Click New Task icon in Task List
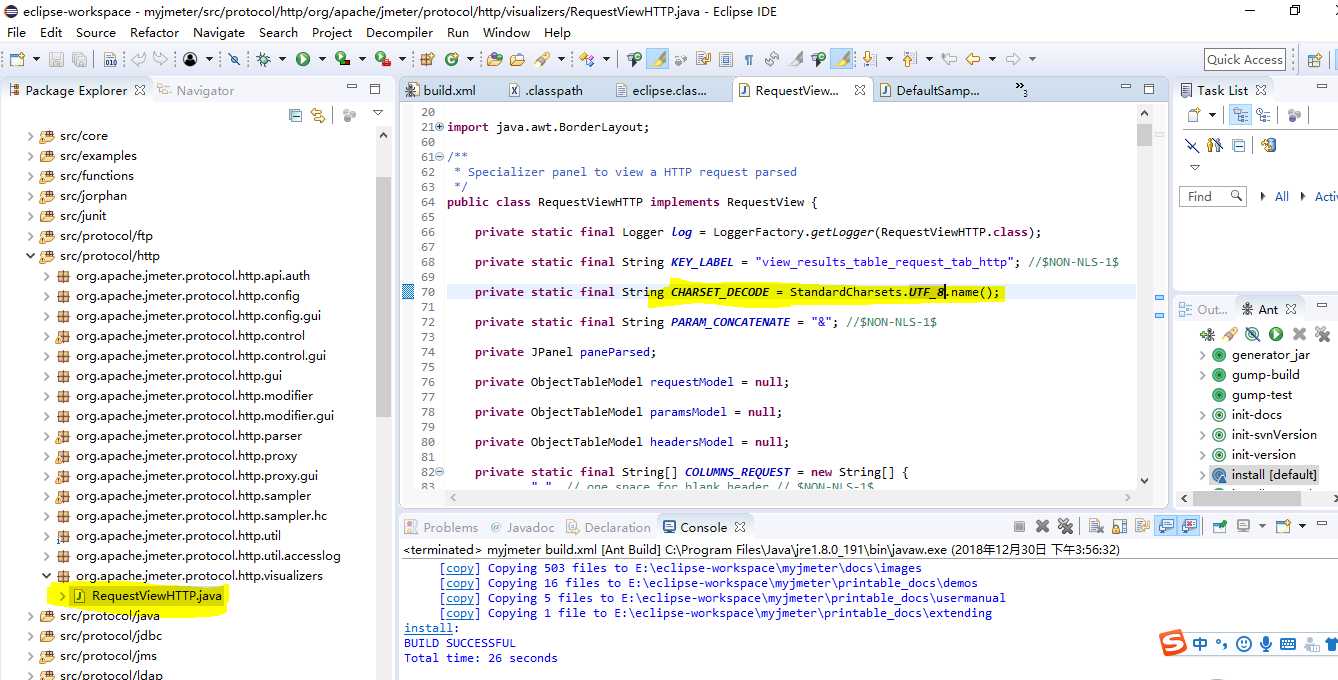Viewport: 1338px width, 680px height. click(1193, 116)
